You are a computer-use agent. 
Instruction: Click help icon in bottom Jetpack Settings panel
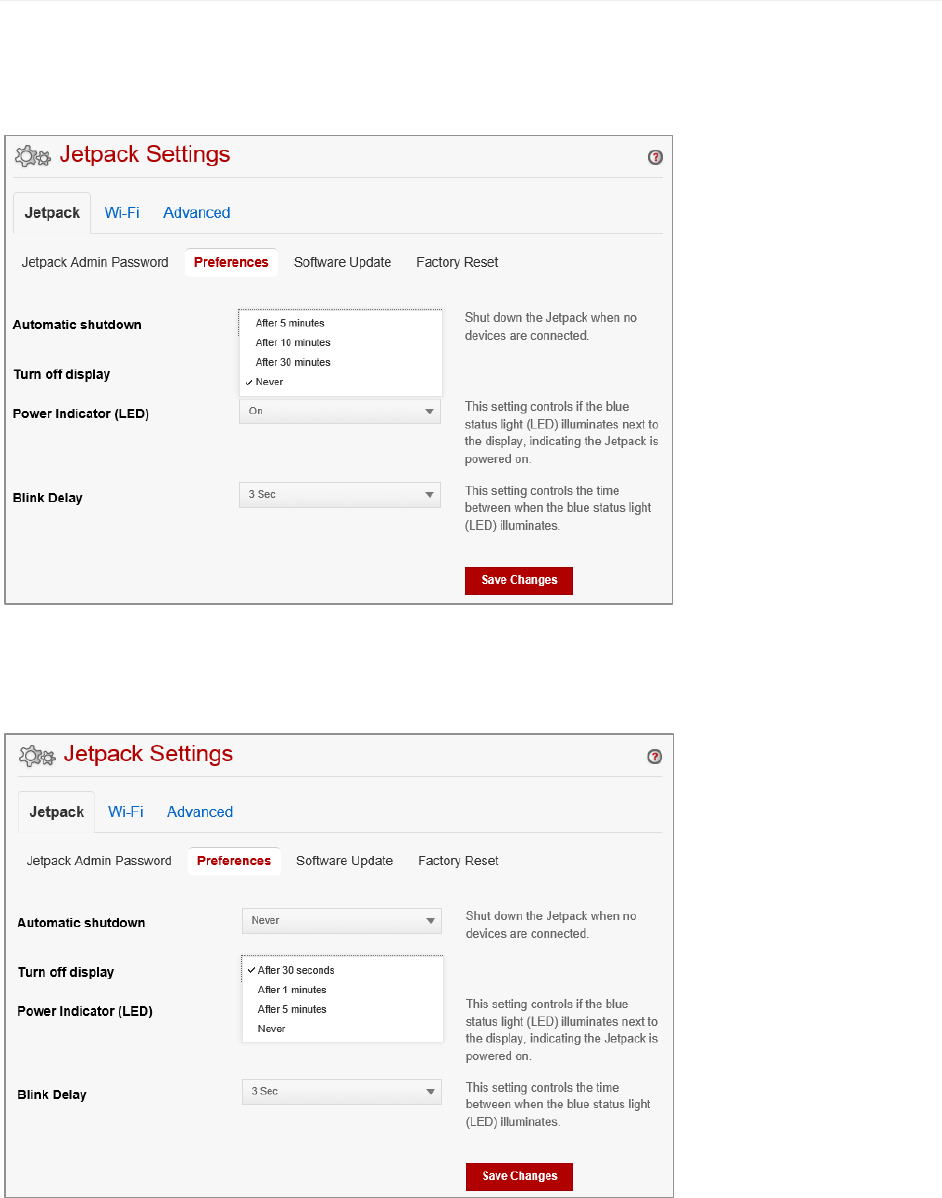654,756
